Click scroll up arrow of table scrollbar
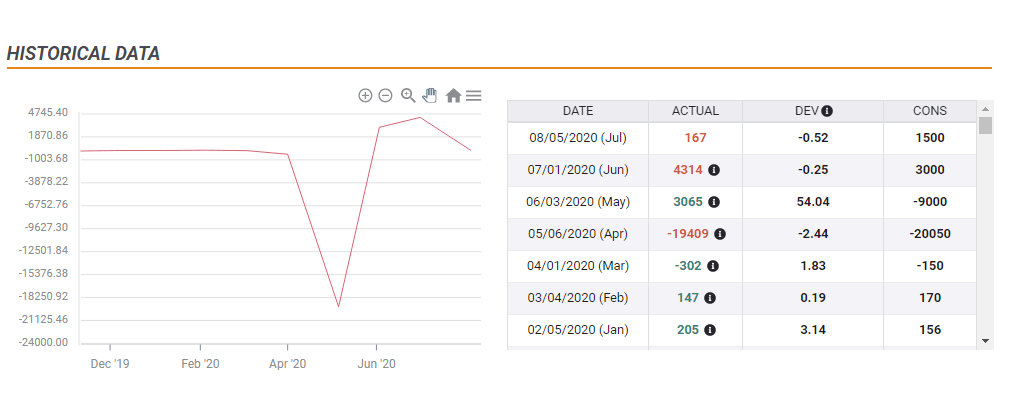 pos(986,108)
